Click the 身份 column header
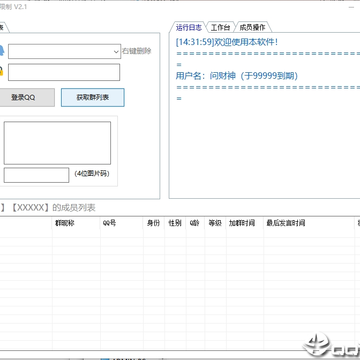Viewport: 360px width, 360px height. (x=154, y=223)
